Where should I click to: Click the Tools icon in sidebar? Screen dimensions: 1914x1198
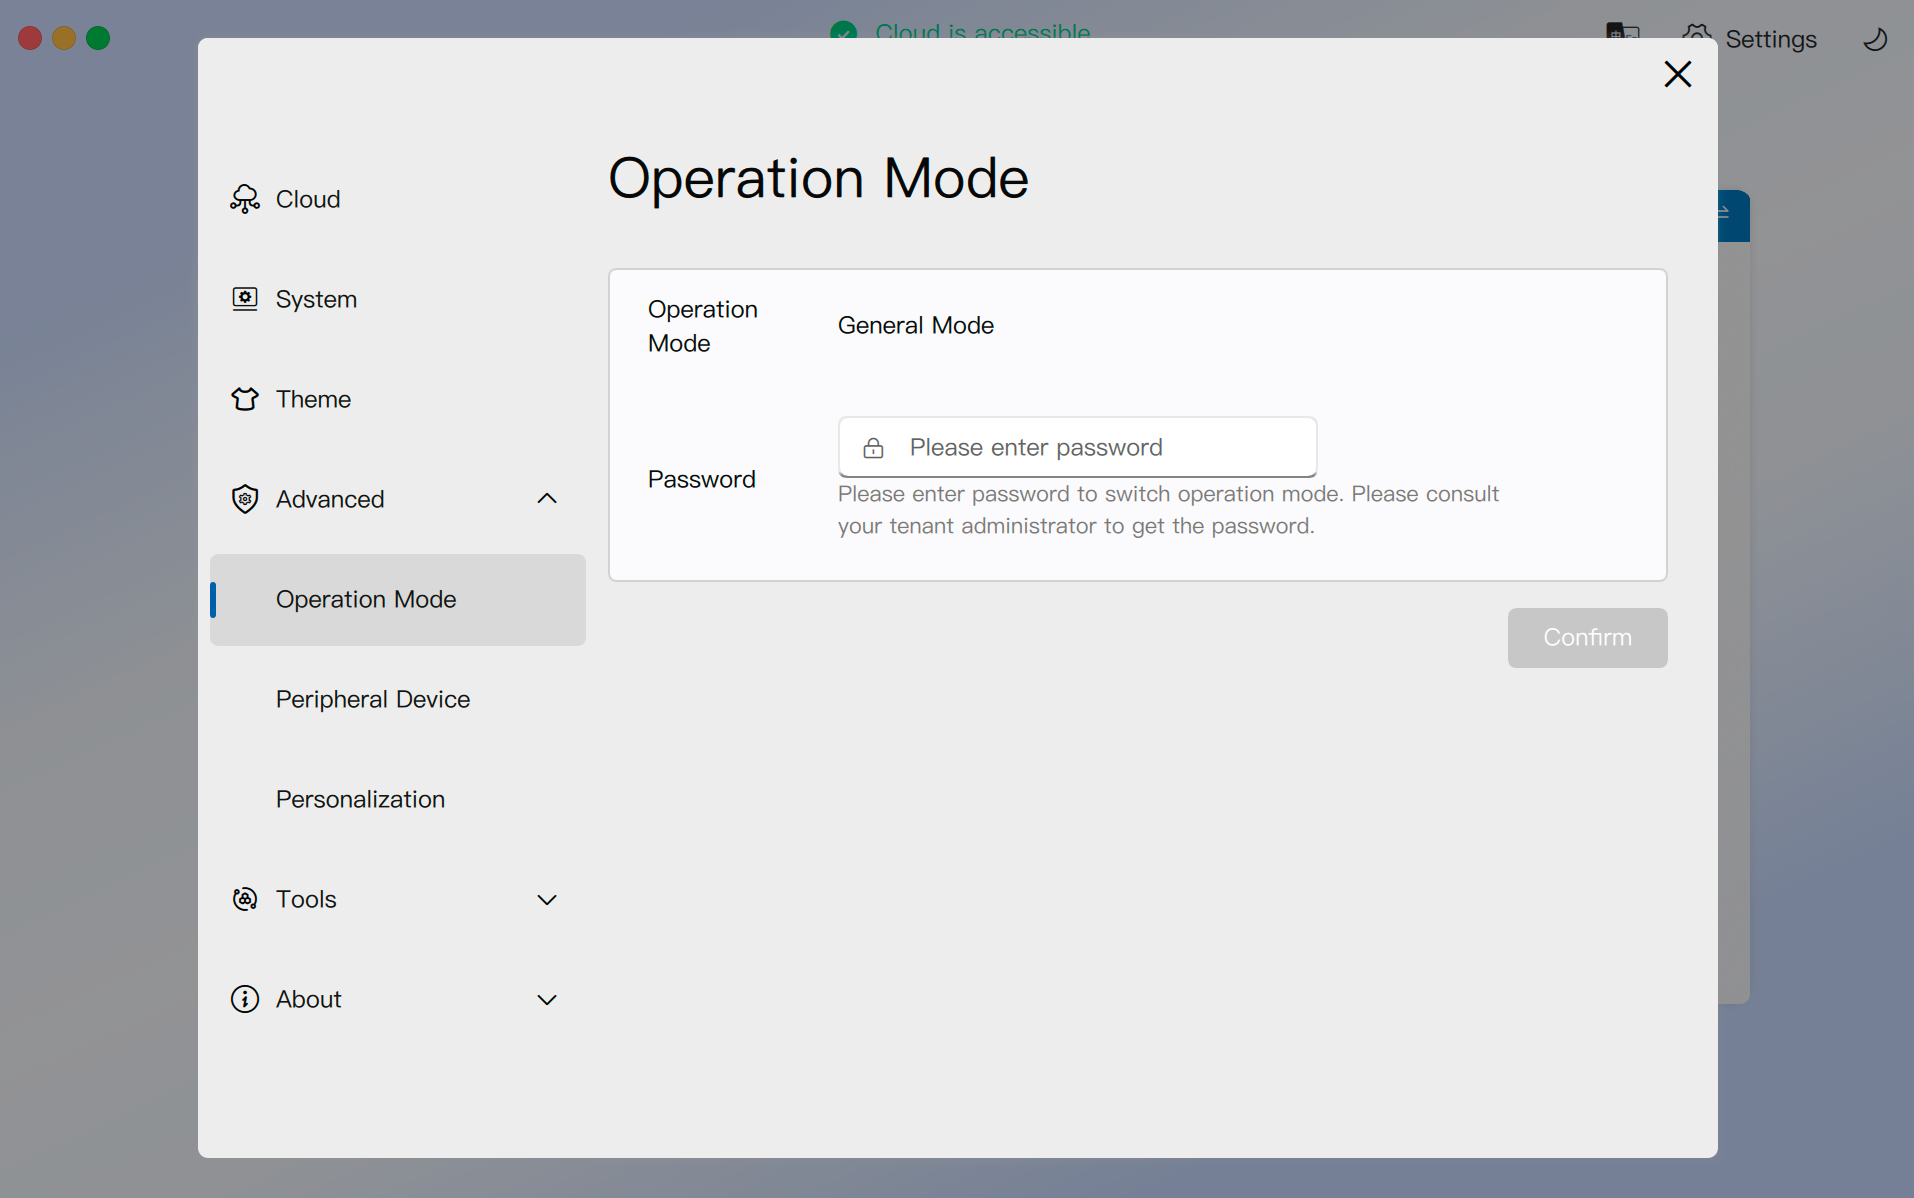click(244, 899)
